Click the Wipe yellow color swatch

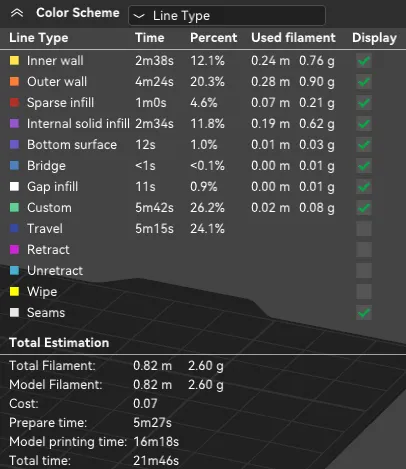14,292
